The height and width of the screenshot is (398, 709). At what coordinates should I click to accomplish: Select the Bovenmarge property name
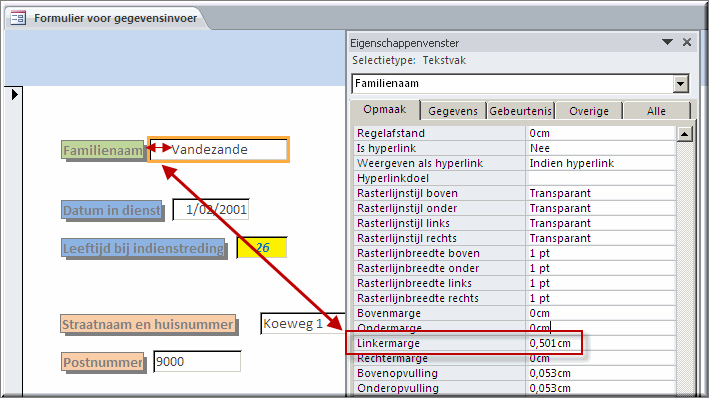click(389, 313)
